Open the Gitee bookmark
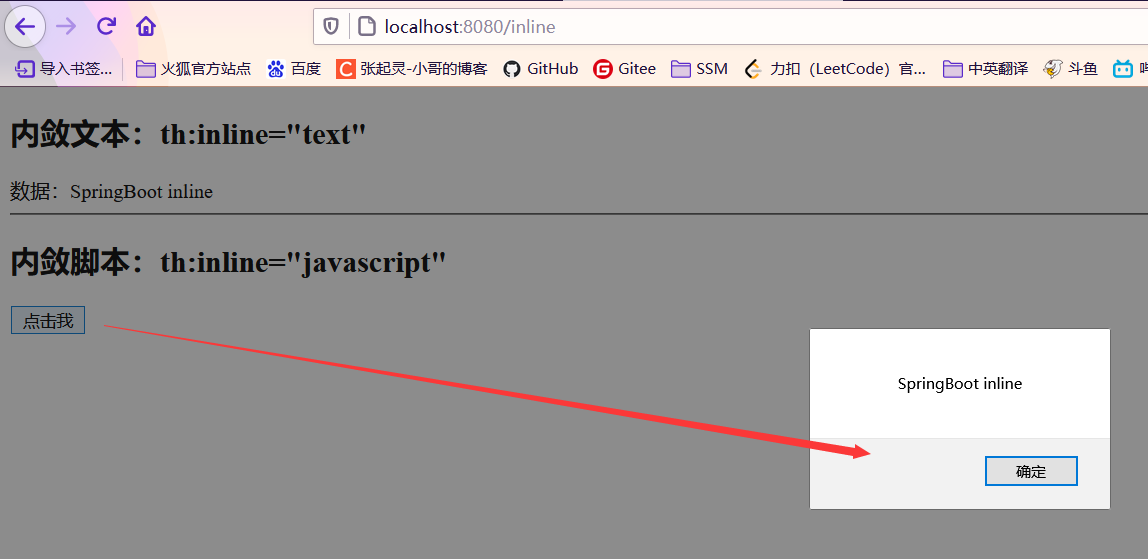 pos(625,69)
